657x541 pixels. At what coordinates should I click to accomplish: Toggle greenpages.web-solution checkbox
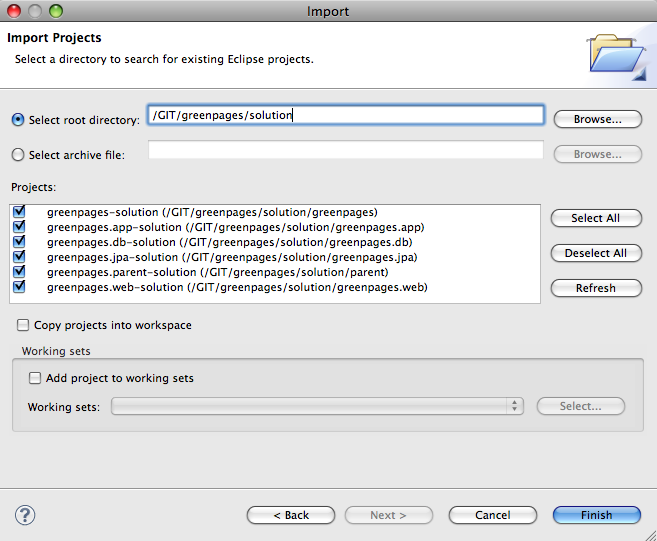coord(19,287)
